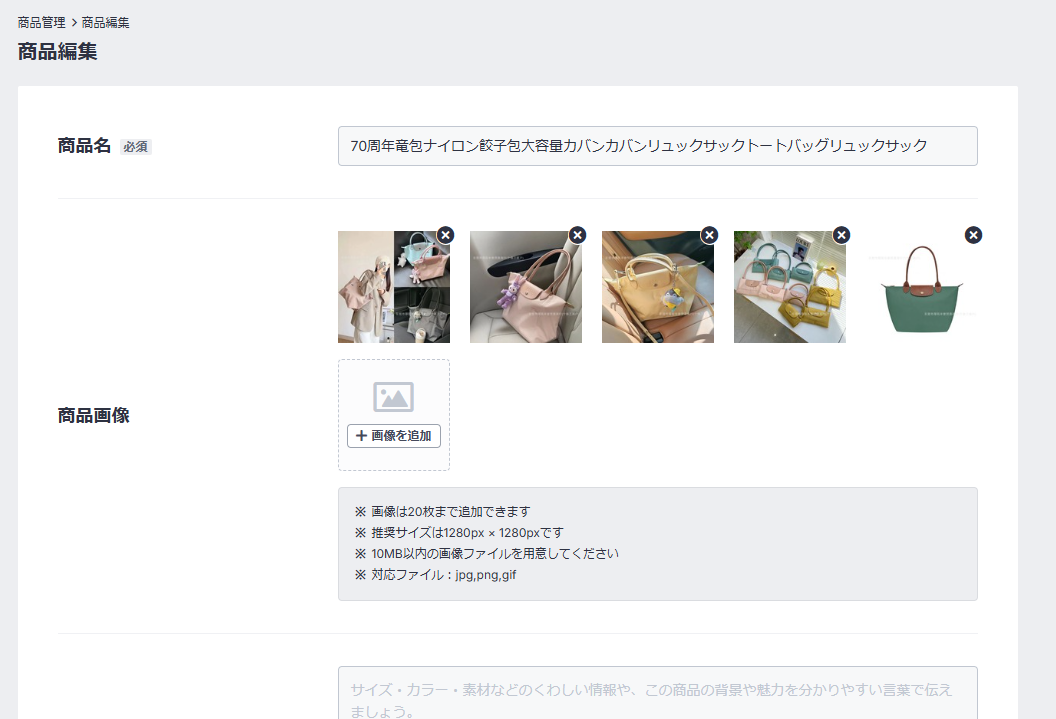Remove the woman-with-bag collage image
Screen dimensions: 1056x719
pyautogui.click(x=445, y=235)
